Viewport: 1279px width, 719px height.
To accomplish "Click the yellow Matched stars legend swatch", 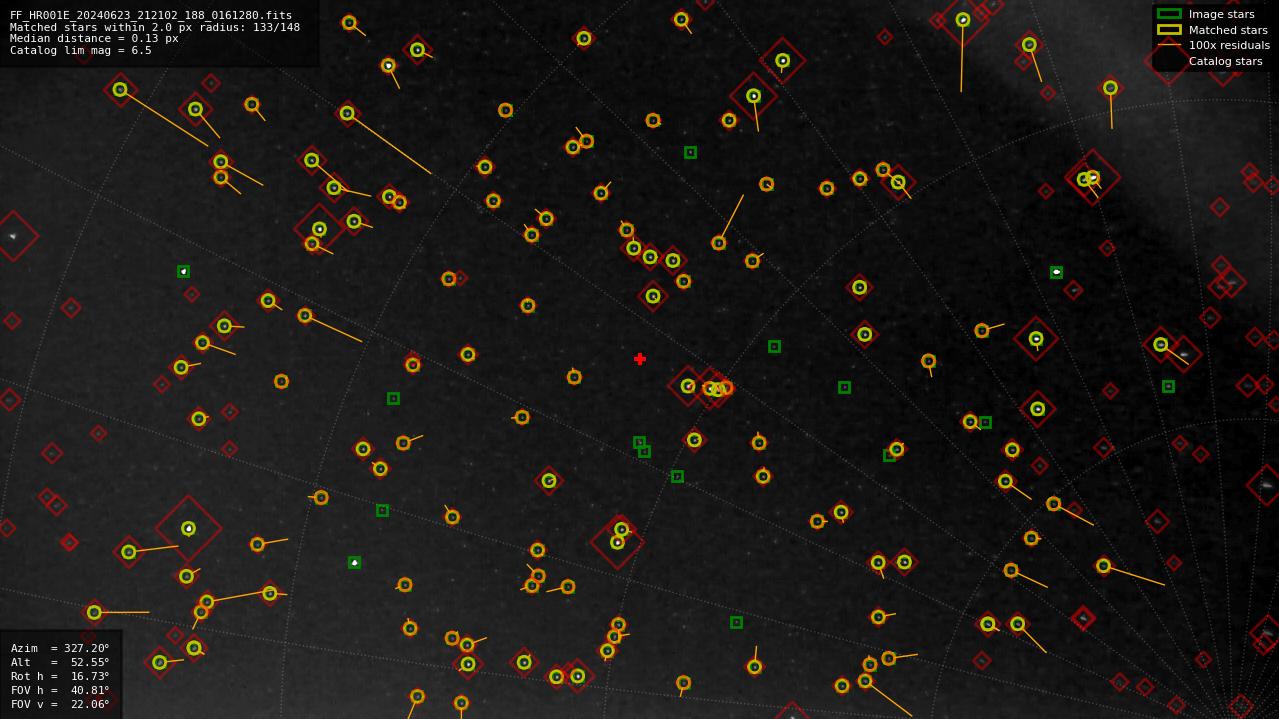I will click(1169, 30).
